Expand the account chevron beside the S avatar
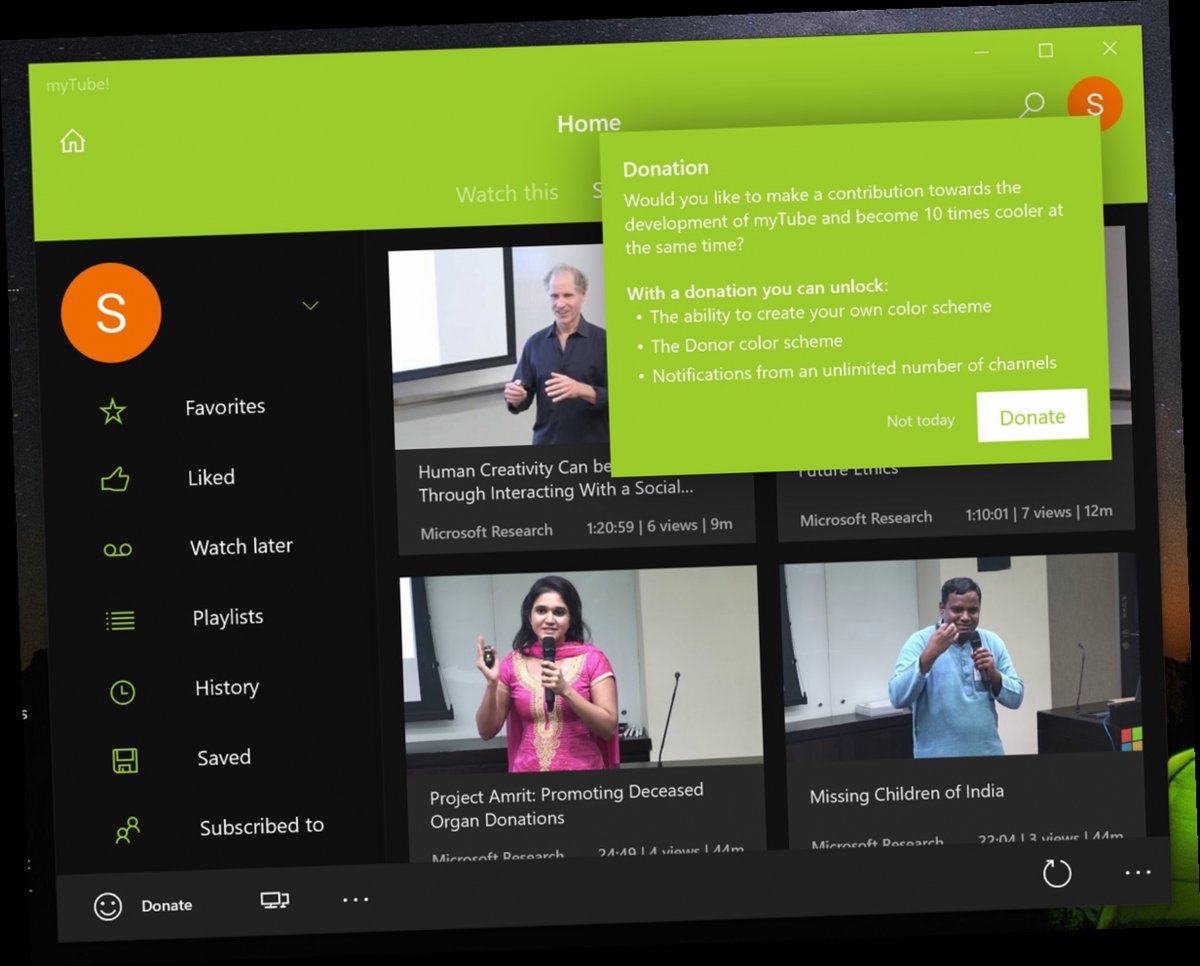Screen dimensions: 1200x966 click(310, 305)
